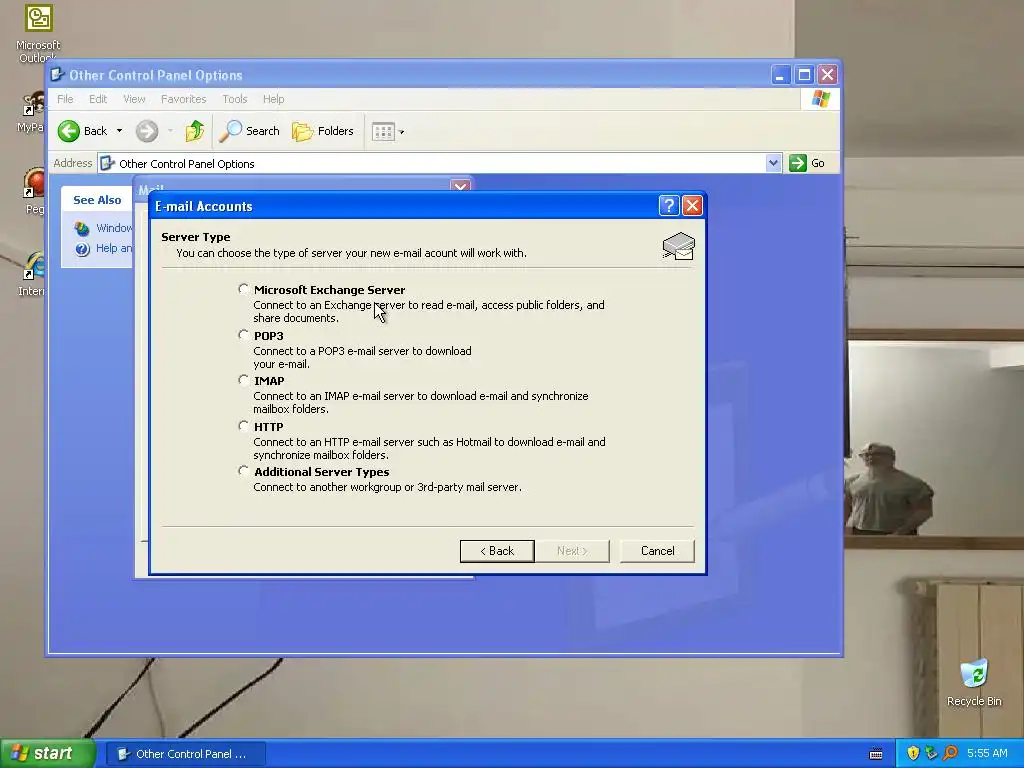Screen dimensions: 1024x768
Task: Open the Help and Support link under See Also
Action: point(114,248)
